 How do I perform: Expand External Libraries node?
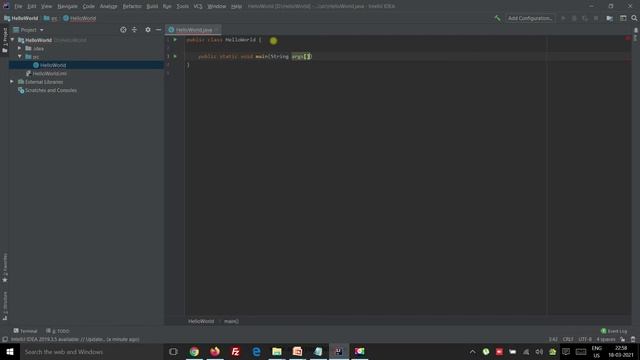[x=12, y=82]
